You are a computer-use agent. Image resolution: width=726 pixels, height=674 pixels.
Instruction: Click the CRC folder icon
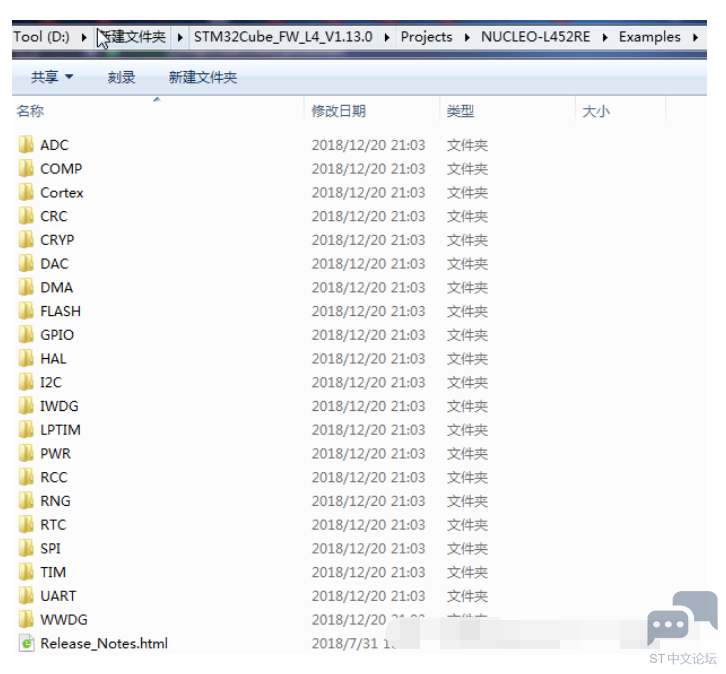point(26,216)
